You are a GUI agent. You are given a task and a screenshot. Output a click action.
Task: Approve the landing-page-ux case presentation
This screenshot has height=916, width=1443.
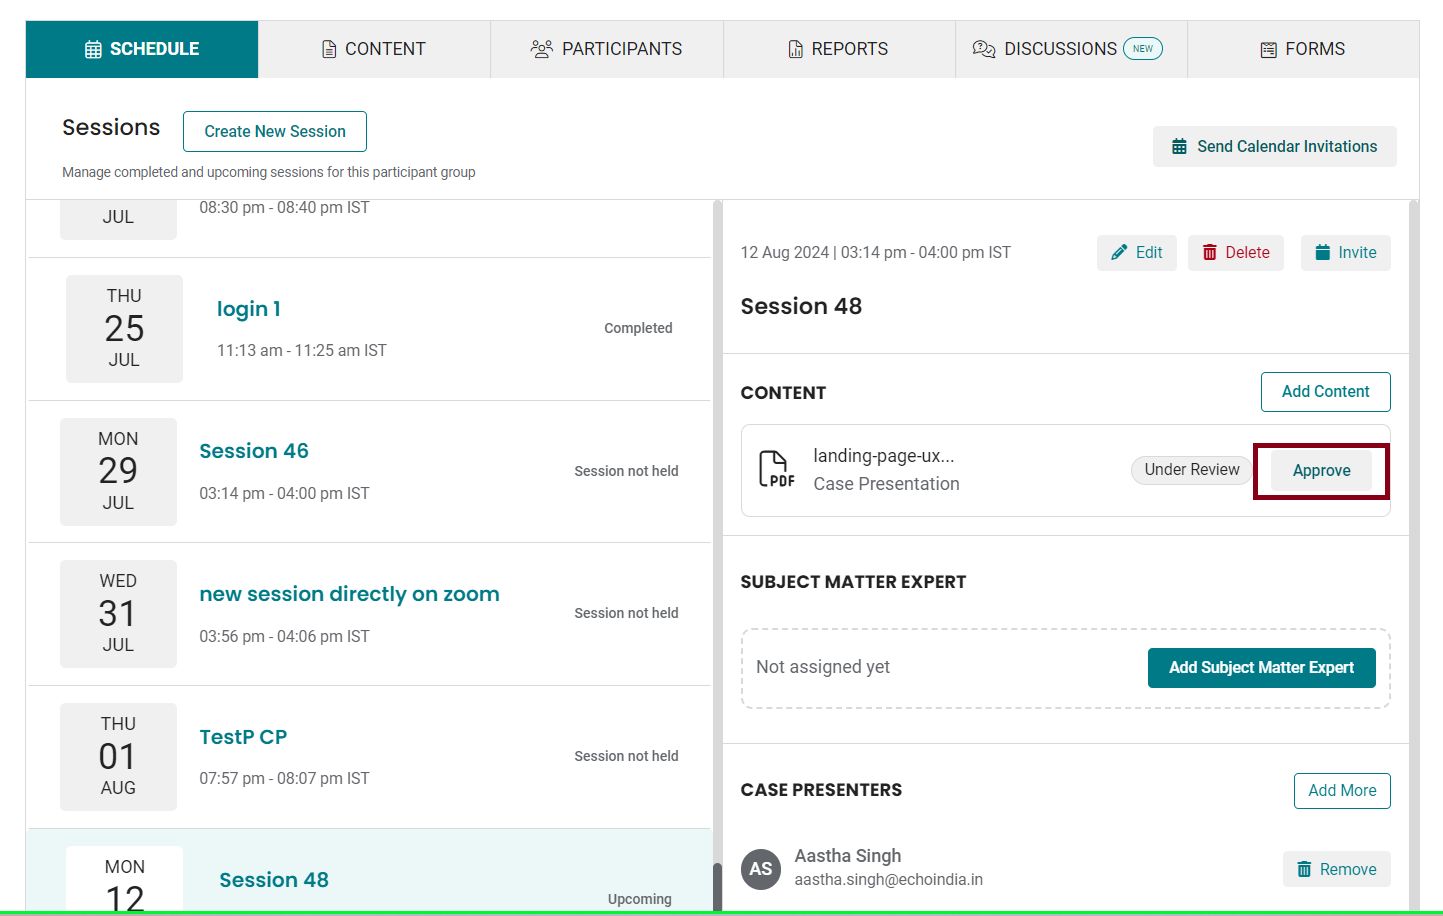pos(1321,470)
